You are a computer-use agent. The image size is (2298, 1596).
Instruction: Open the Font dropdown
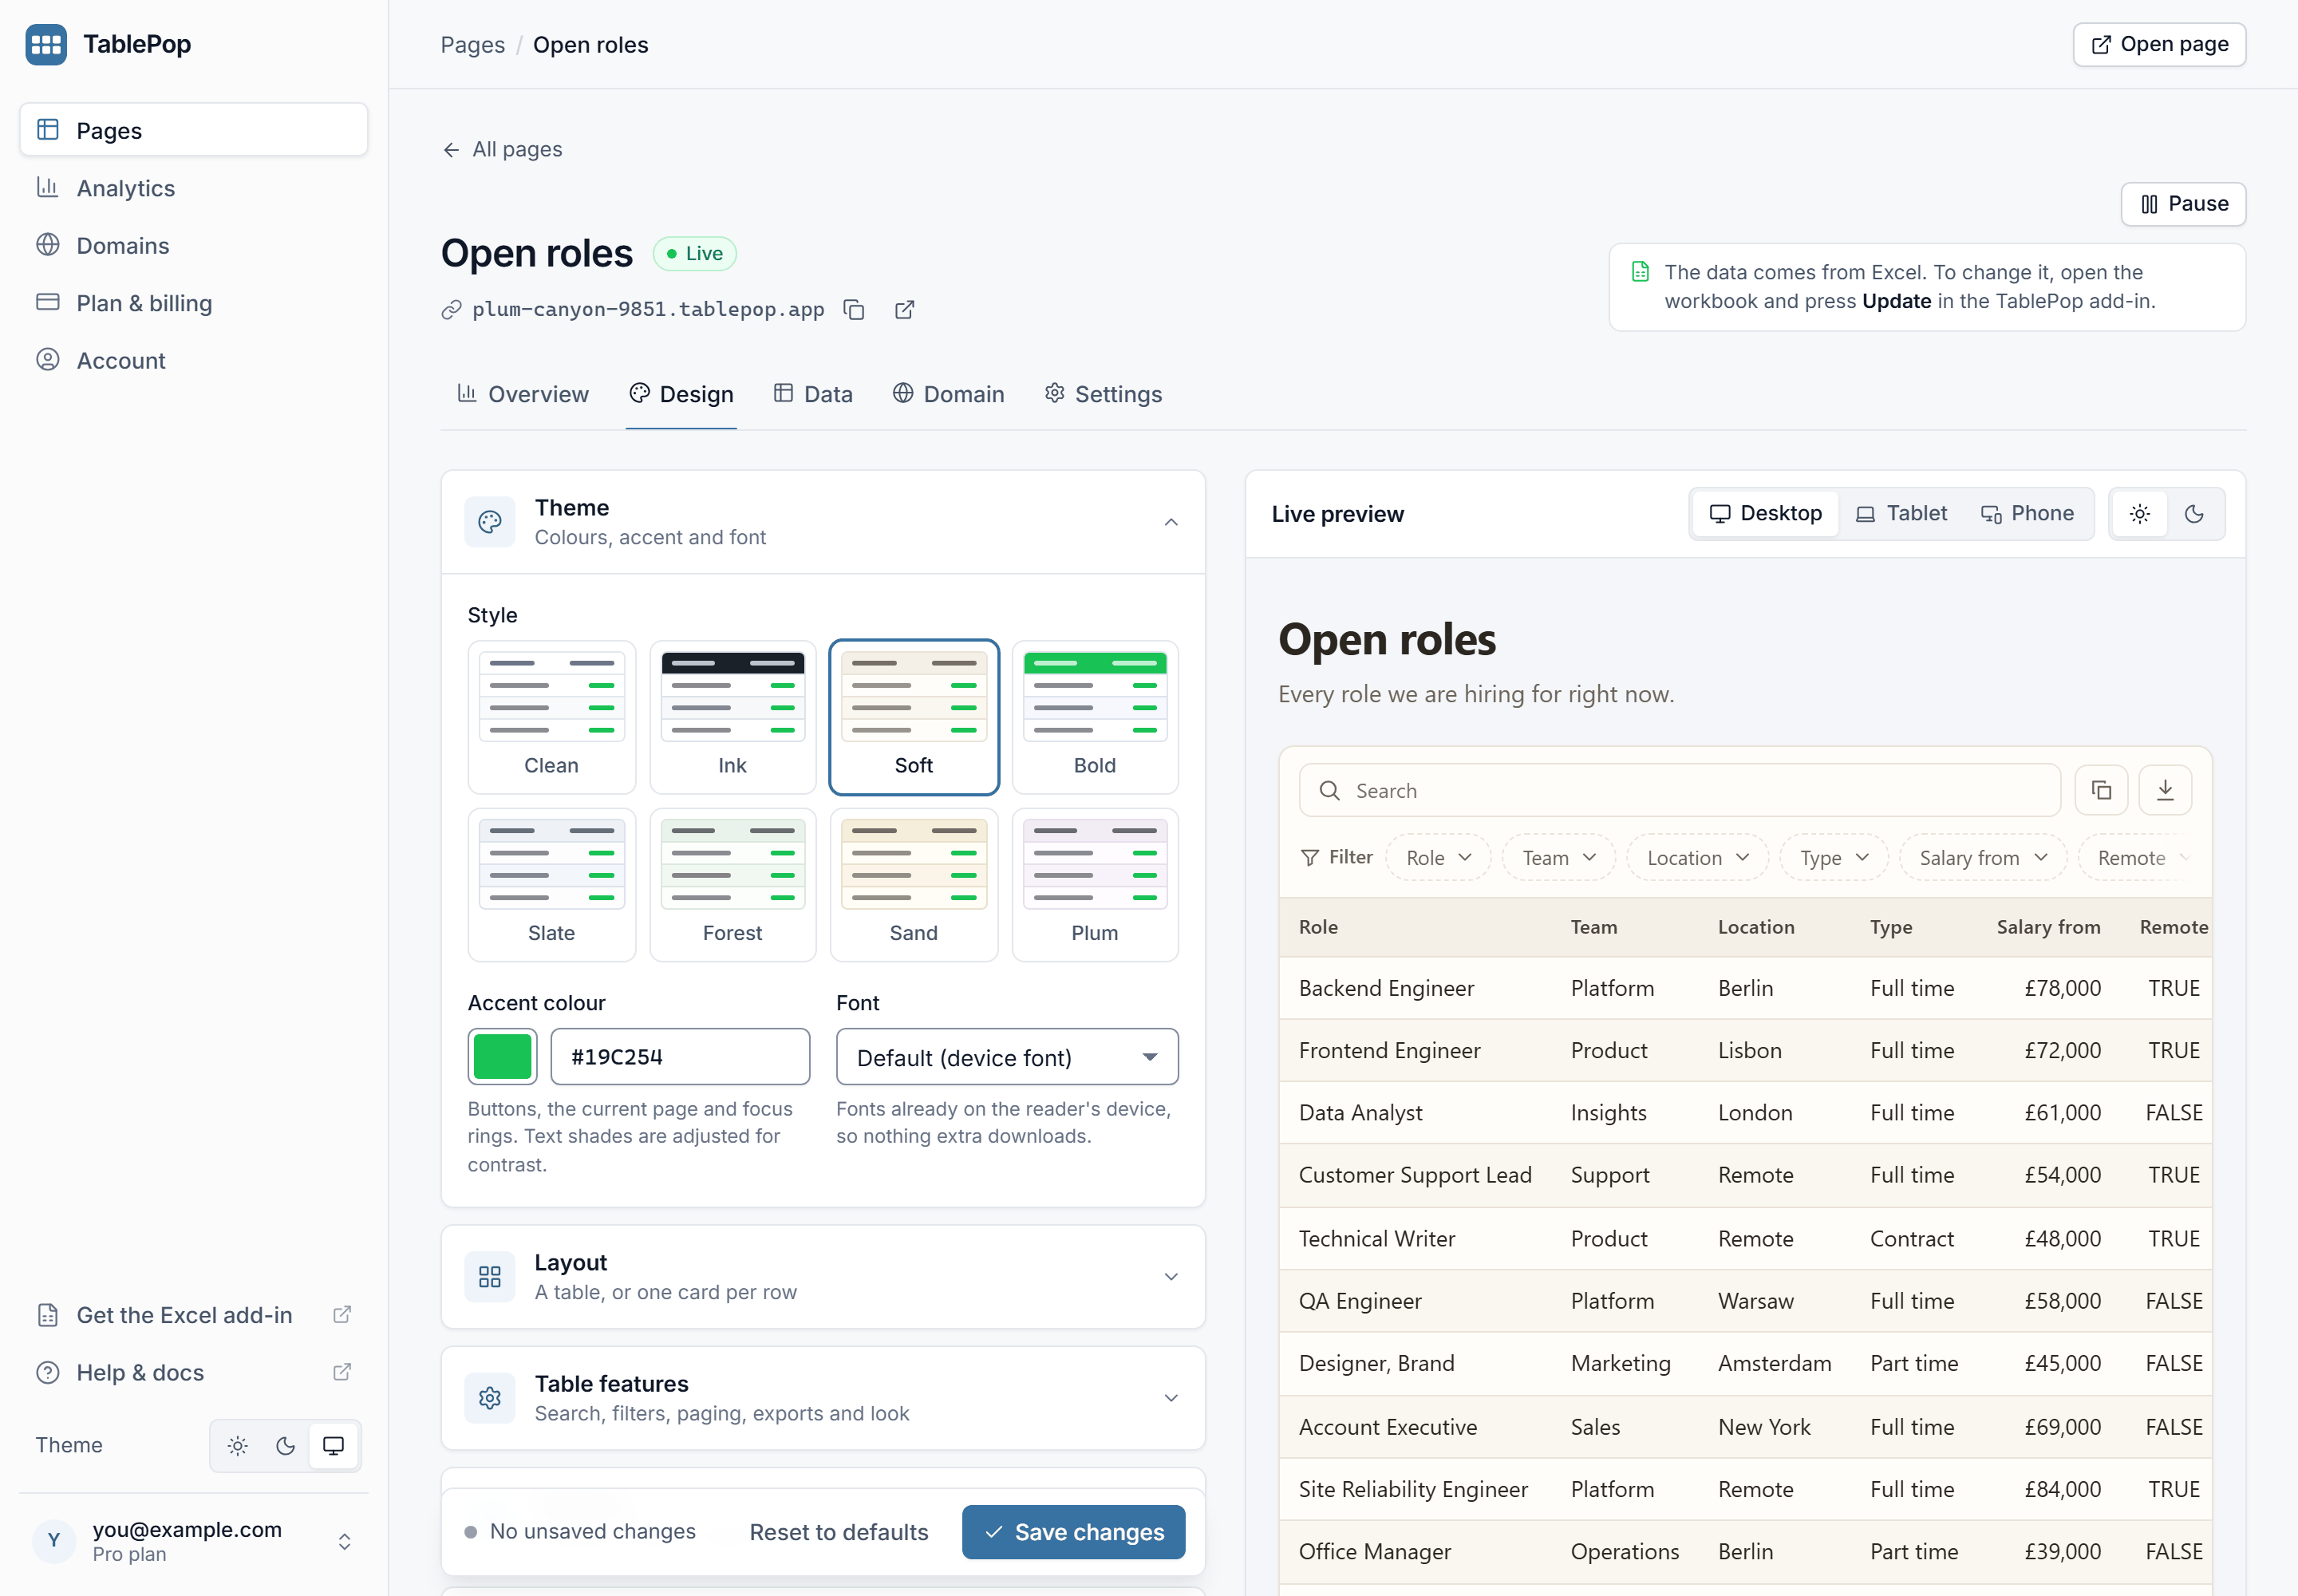pos(1007,1057)
